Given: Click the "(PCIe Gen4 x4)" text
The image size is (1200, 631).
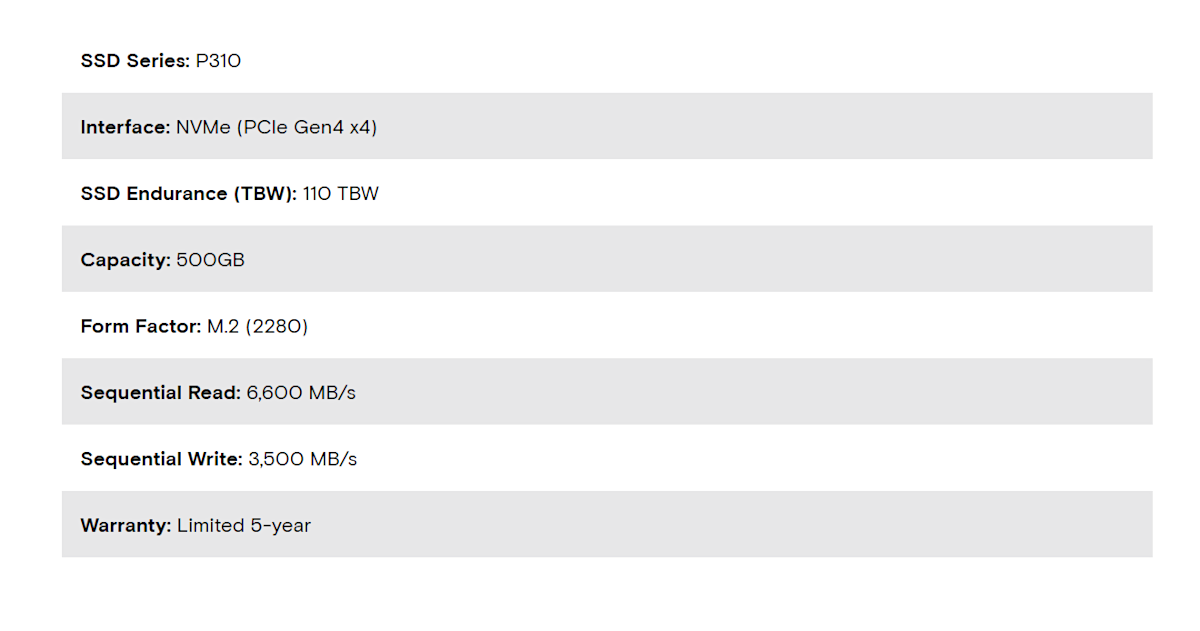Looking at the screenshot, I should pyautogui.click(x=307, y=127).
